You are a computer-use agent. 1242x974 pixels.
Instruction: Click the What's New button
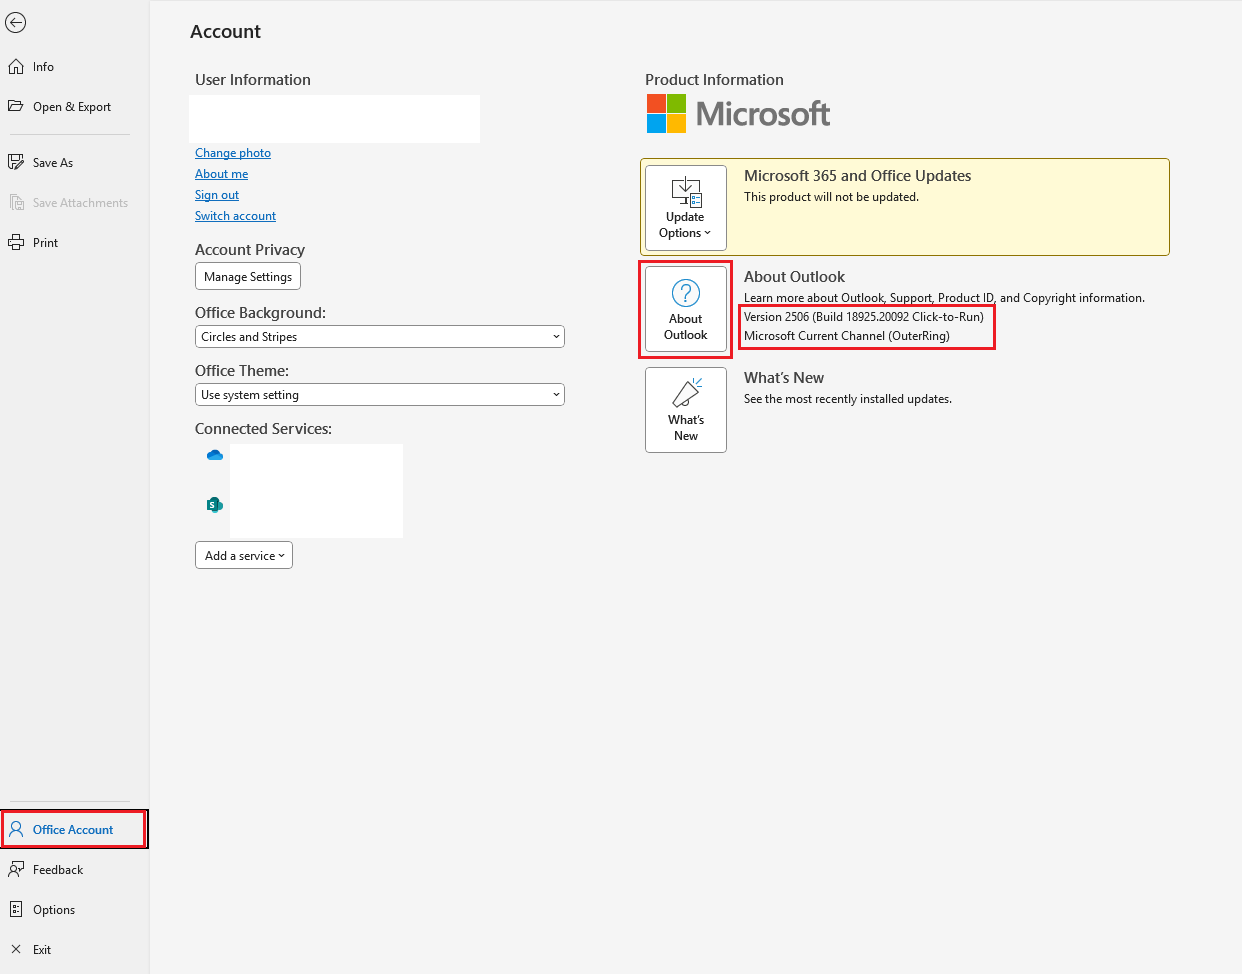[686, 410]
